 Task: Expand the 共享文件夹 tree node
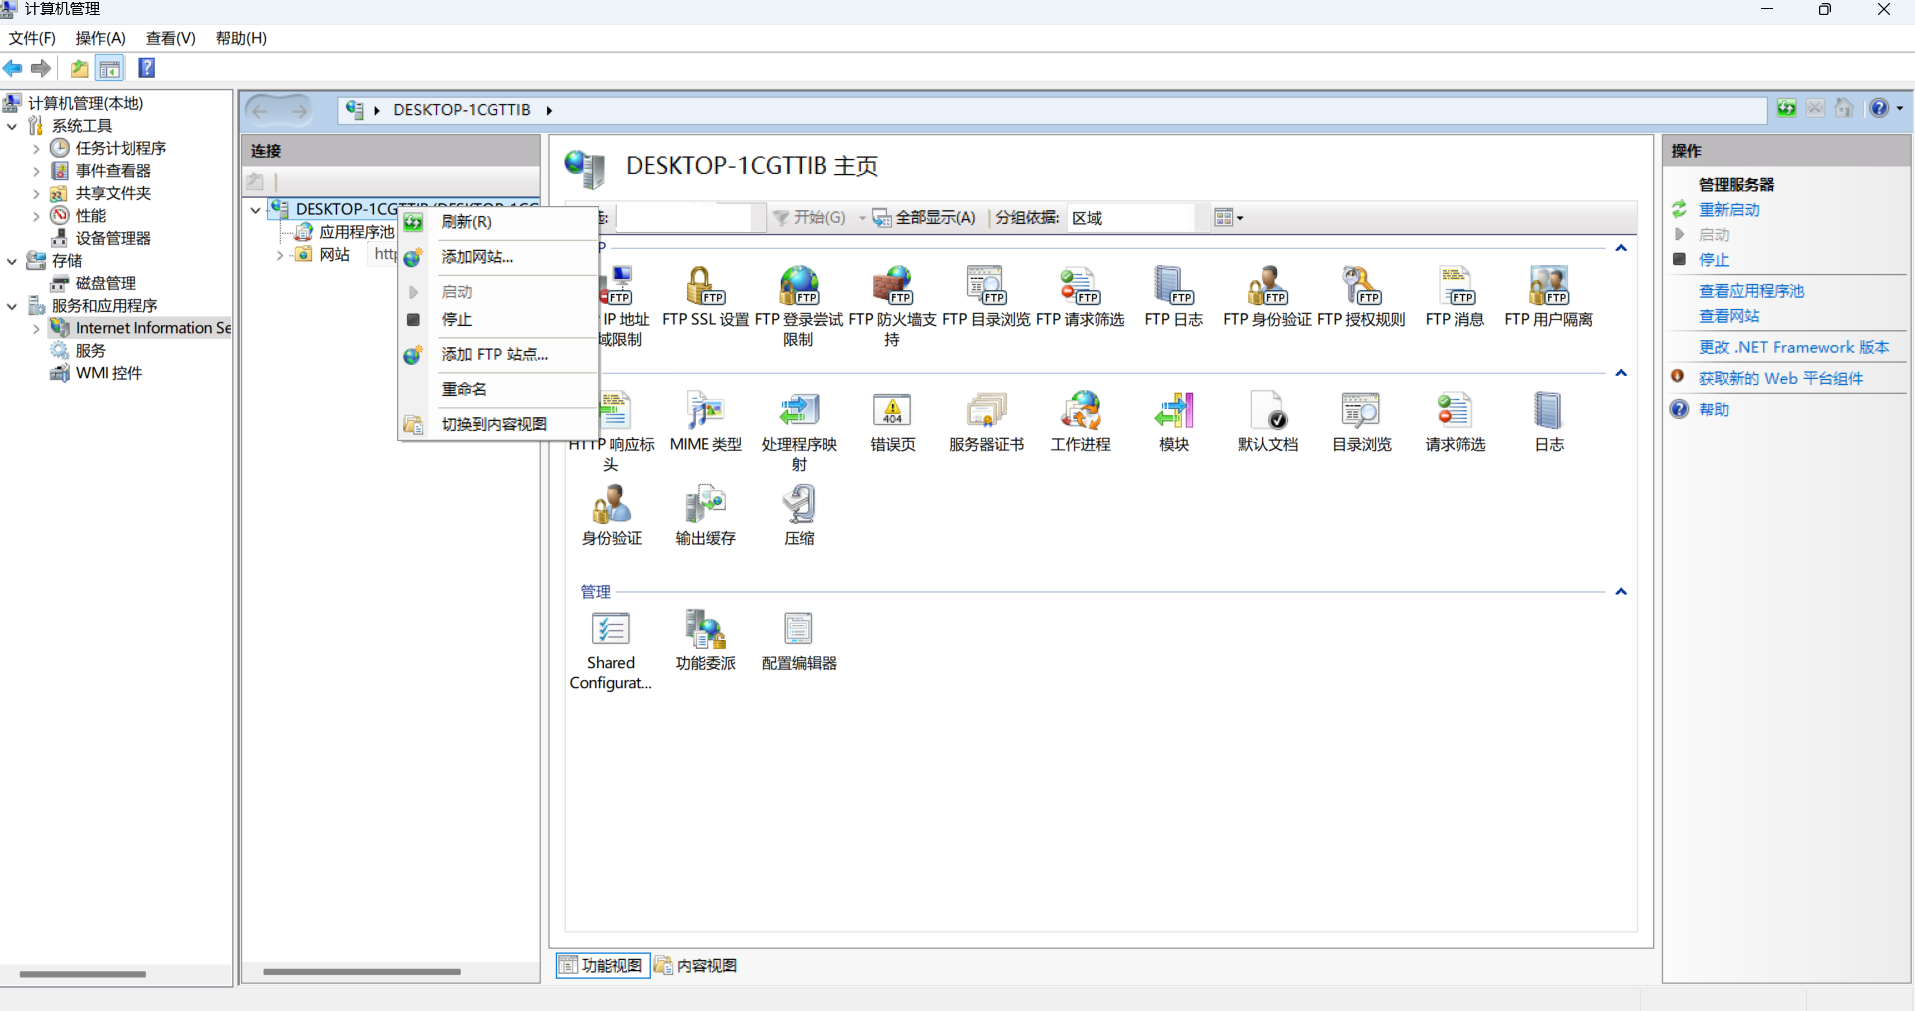click(x=36, y=193)
